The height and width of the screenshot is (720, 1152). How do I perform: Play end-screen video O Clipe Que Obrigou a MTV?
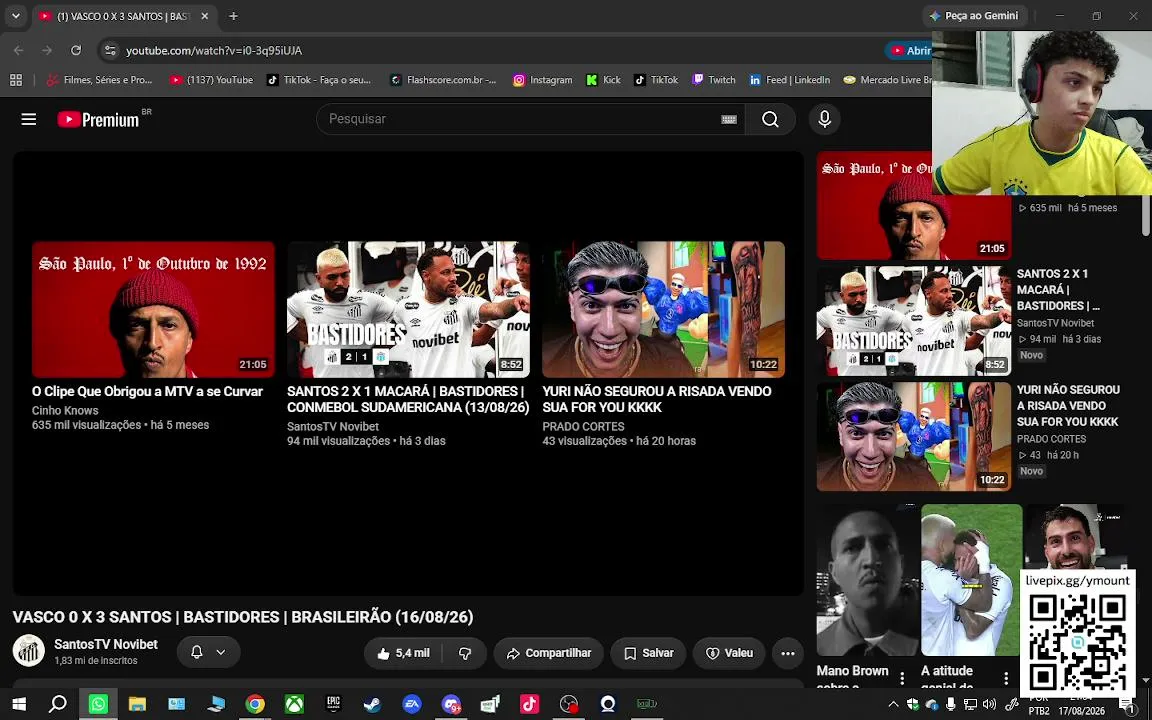coord(153,309)
